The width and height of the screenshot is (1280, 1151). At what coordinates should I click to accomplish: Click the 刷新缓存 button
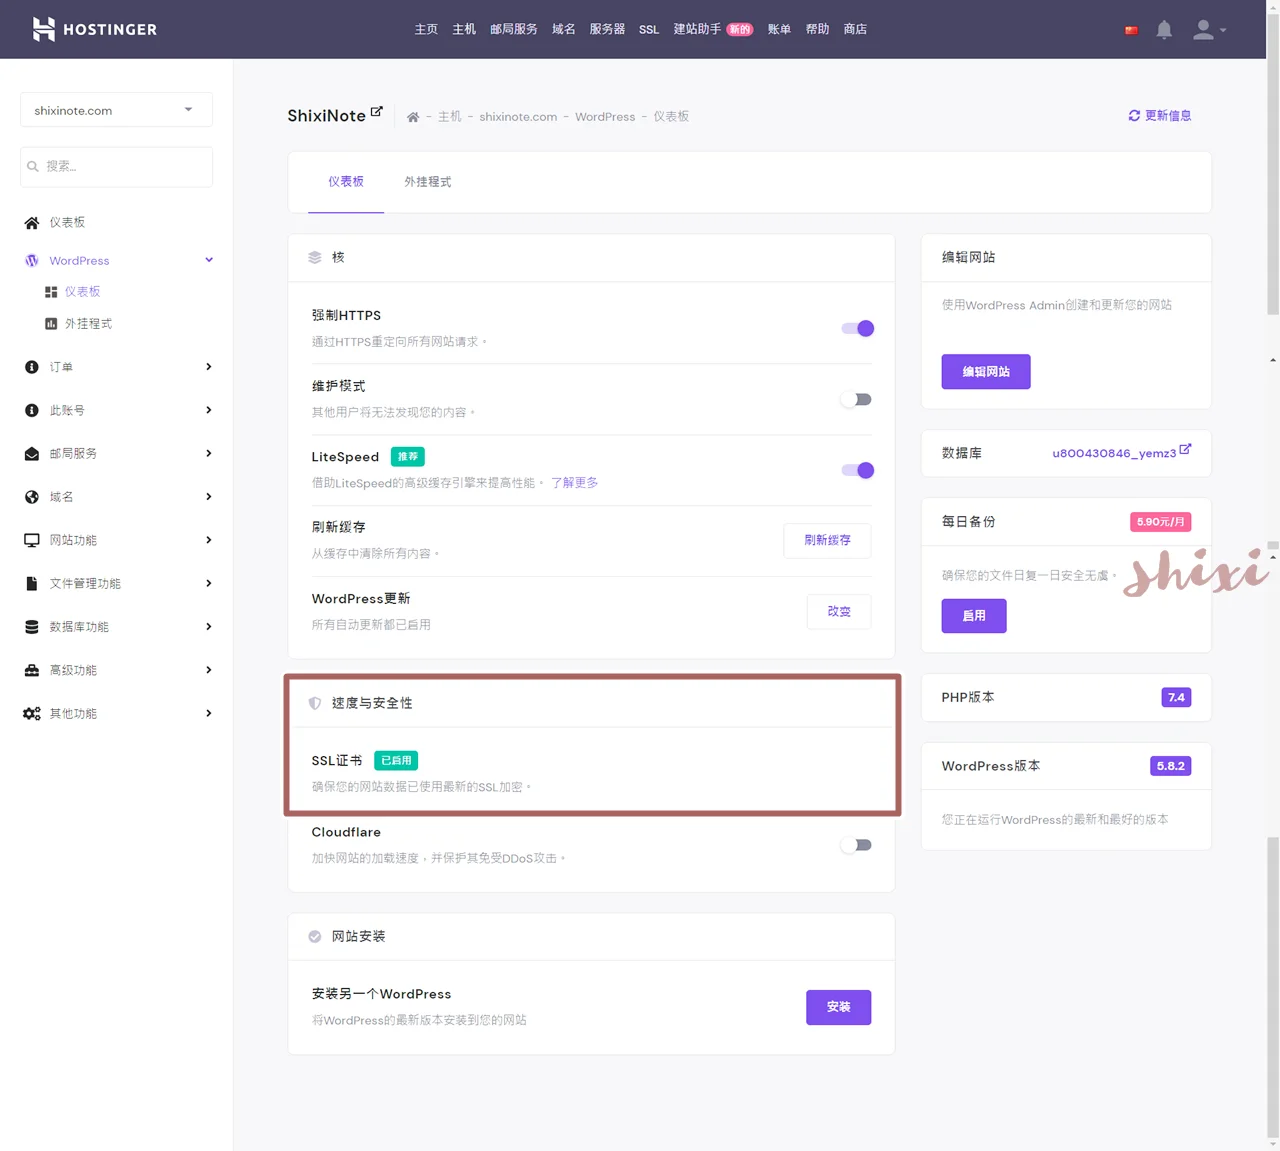827,540
